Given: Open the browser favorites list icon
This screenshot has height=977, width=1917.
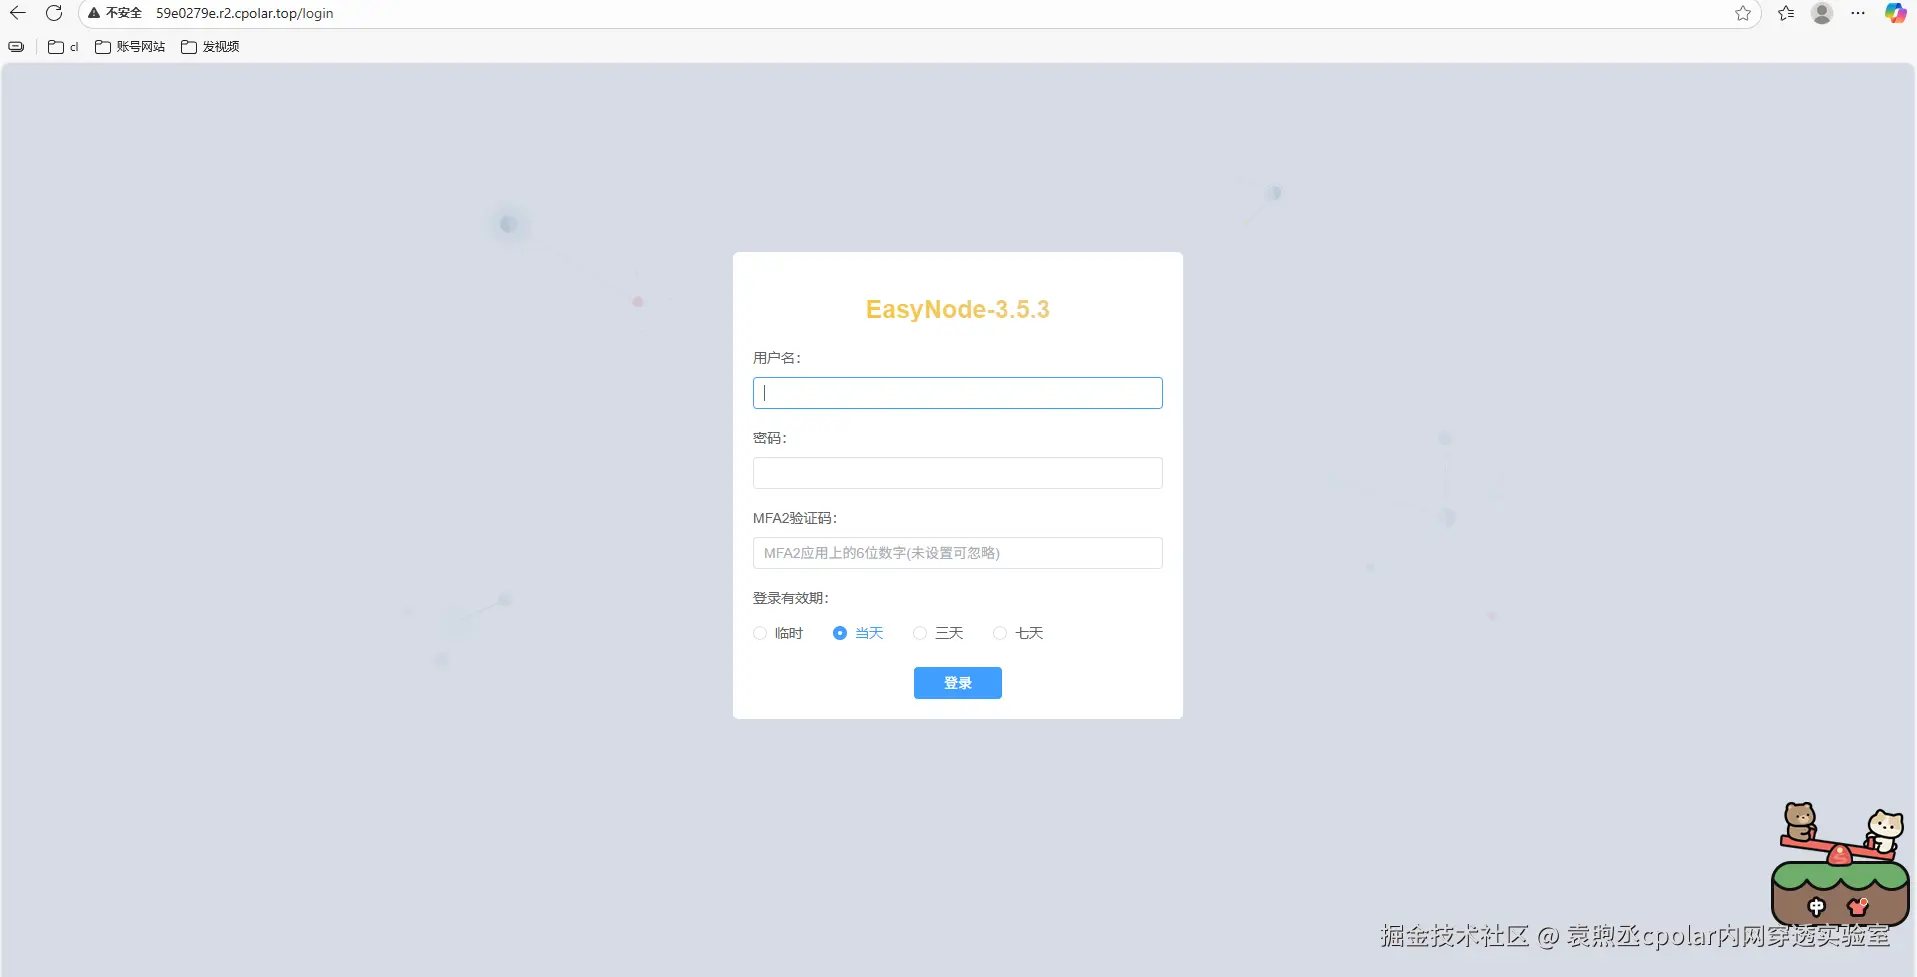Looking at the screenshot, I should point(1786,13).
